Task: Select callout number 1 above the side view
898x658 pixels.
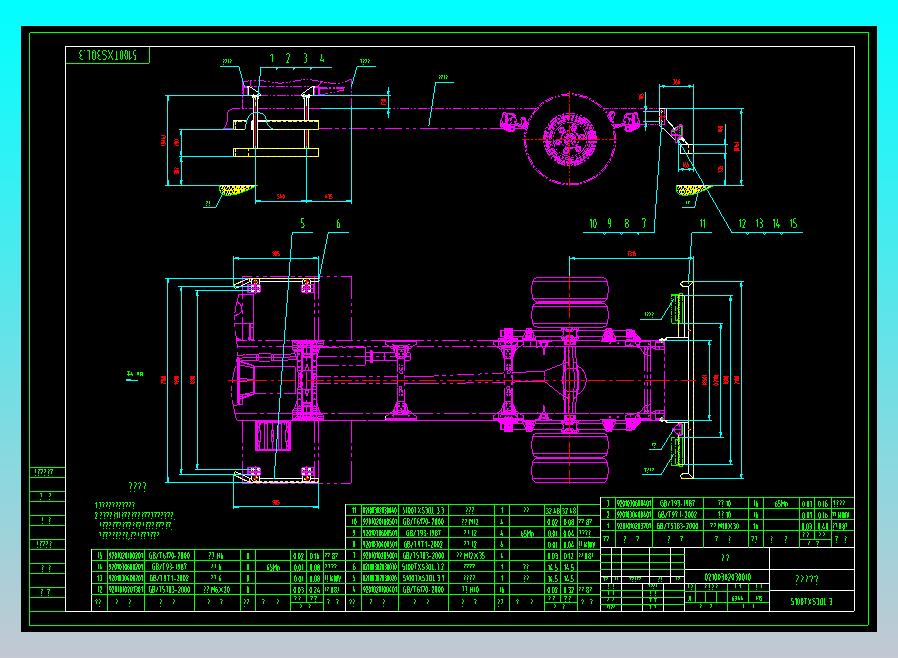Action: tap(271, 58)
